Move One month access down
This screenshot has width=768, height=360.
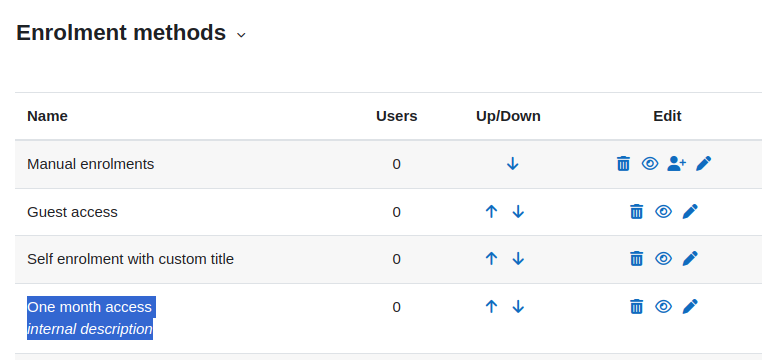pyautogui.click(x=518, y=307)
